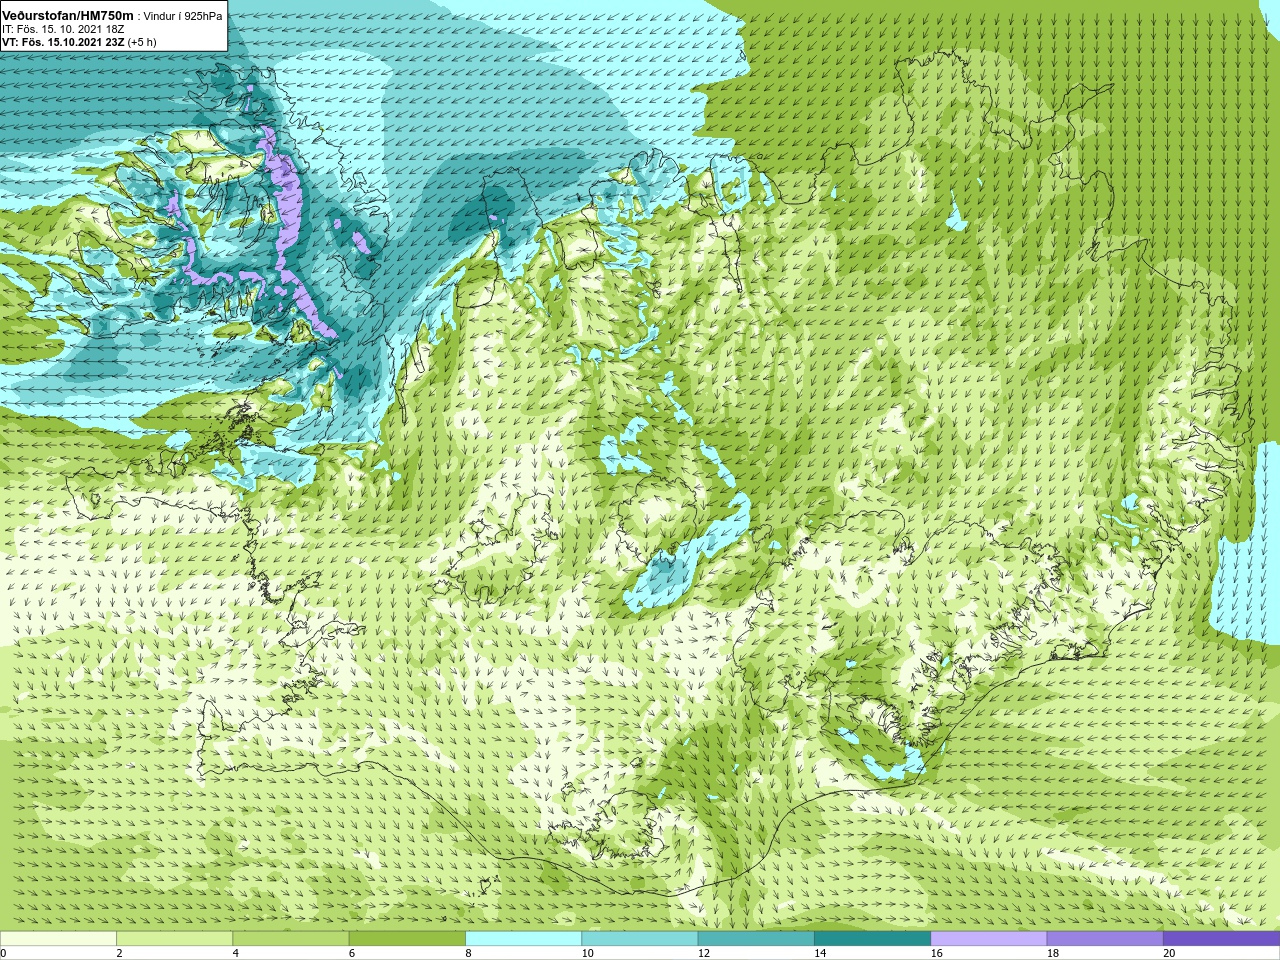Viewport: 1280px width, 960px height.
Task: Click the 2–4 light green legend swatch
Action: click(x=175, y=939)
